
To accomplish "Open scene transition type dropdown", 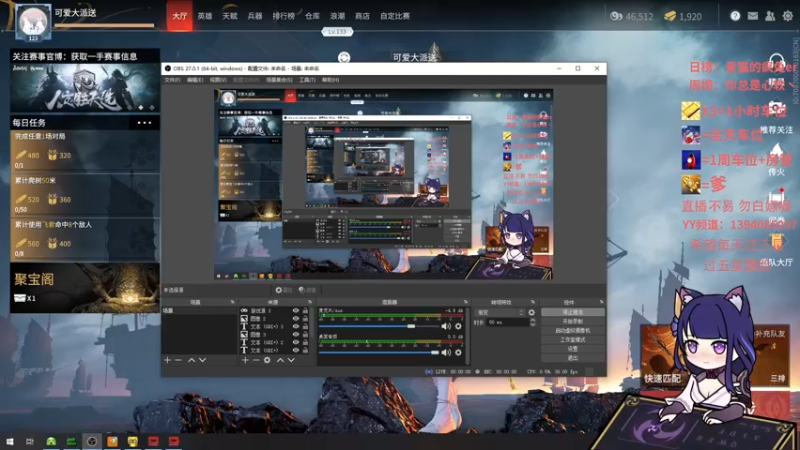I will pos(499,312).
